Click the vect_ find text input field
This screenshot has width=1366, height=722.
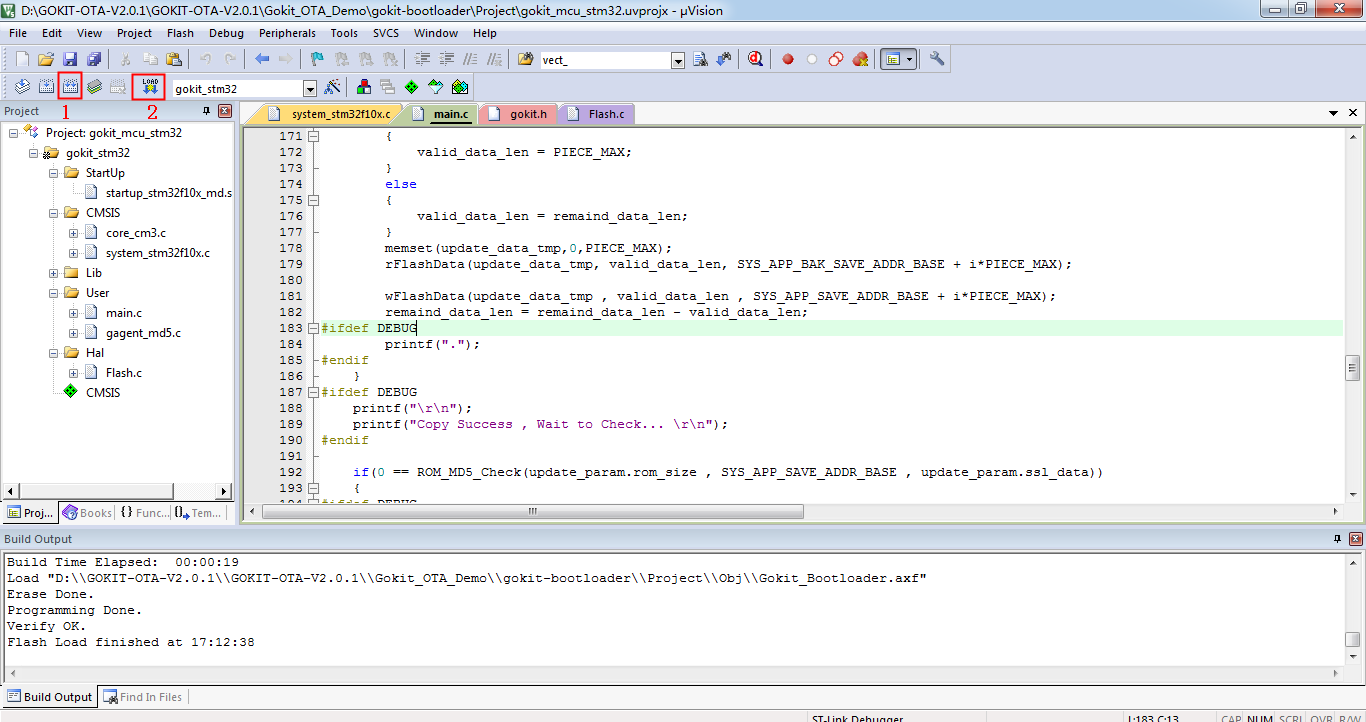(605, 60)
